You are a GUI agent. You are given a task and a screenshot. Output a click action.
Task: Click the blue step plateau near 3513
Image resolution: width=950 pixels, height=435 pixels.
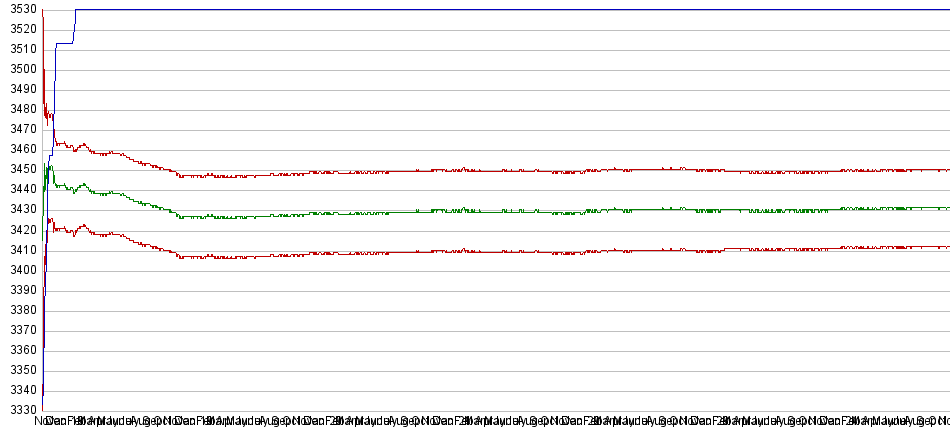coord(64,43)
